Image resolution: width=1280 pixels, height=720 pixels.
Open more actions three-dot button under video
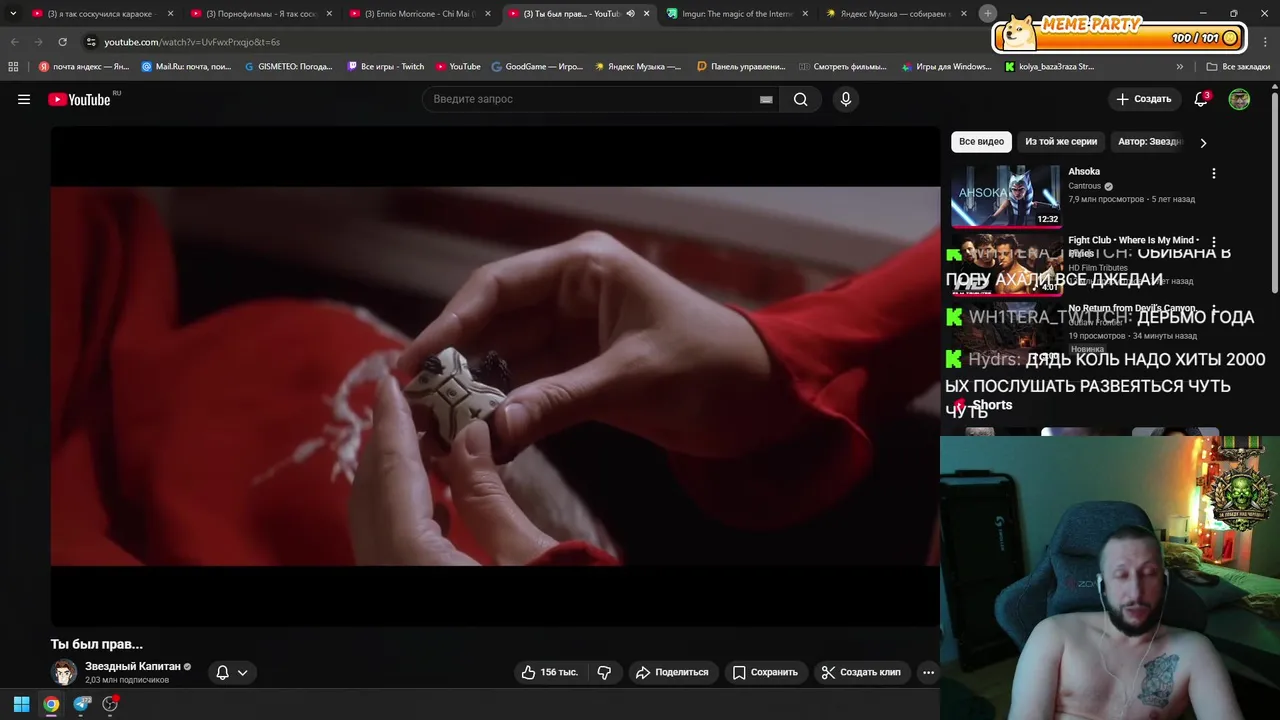click(x=928, y=672)
